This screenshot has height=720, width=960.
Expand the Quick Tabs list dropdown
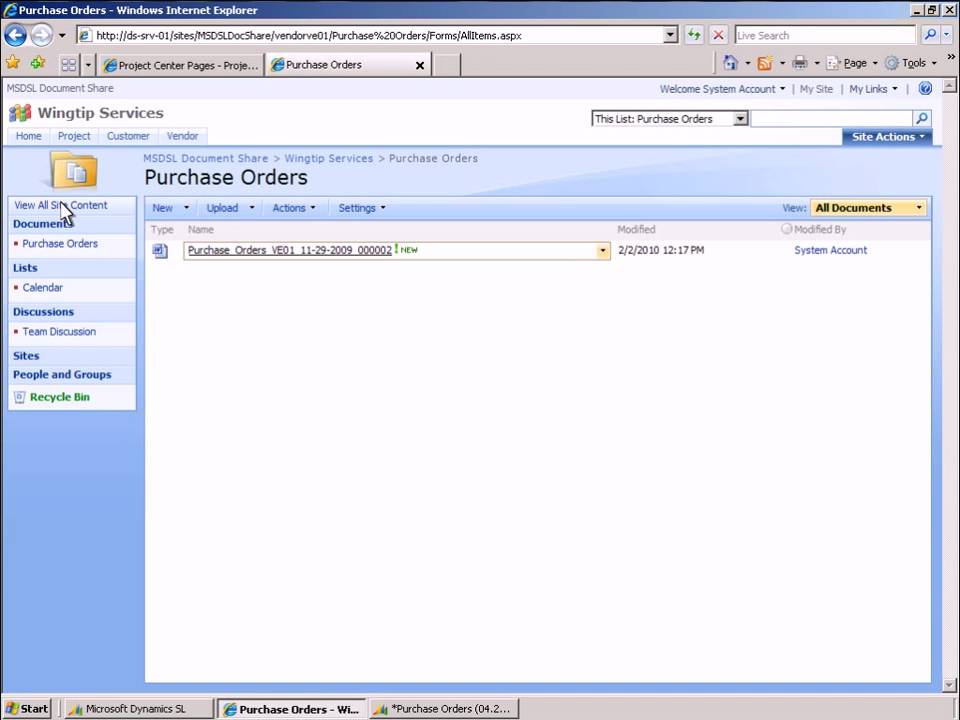click(x=88, y=64)
